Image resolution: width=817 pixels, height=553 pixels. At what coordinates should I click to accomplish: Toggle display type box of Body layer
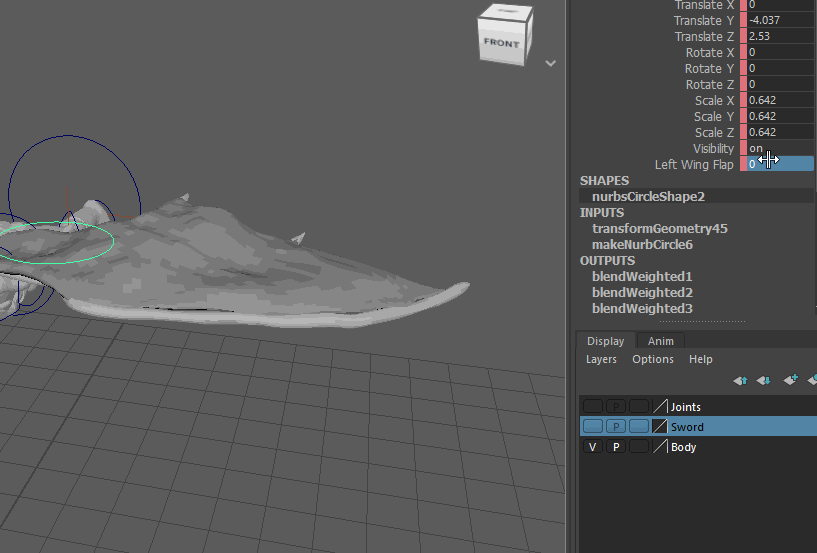pyautogui.click(x=639, y=447)
